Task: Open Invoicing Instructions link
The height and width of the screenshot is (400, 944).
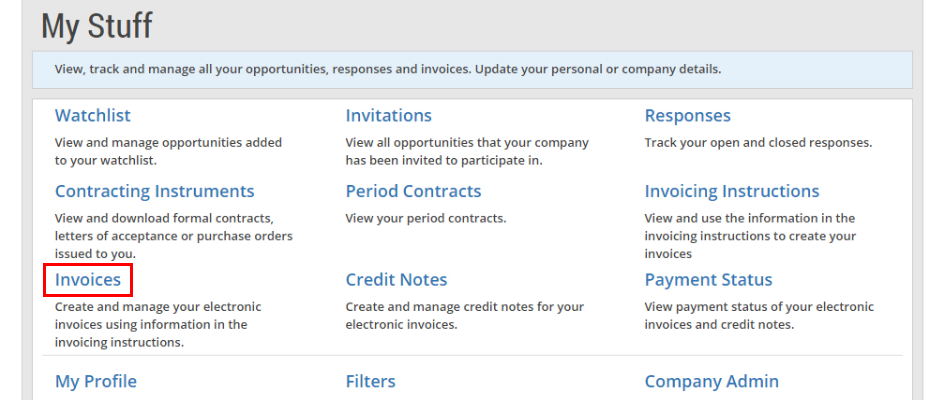Action: [732, 191]
